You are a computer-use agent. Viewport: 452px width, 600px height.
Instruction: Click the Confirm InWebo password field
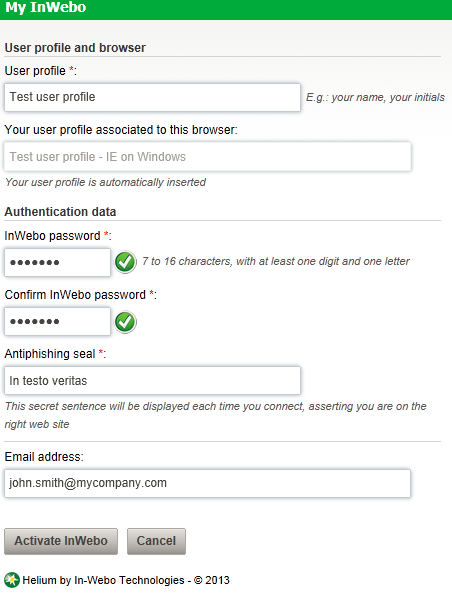pos(57,321)
